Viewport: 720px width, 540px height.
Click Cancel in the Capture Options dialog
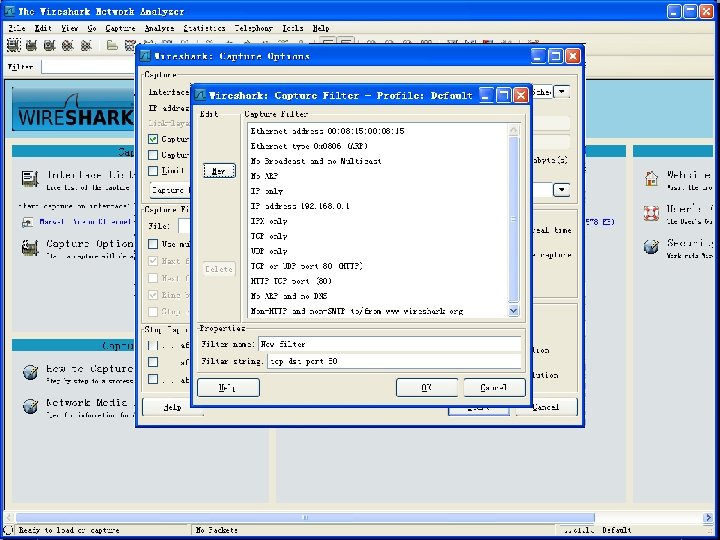[x=546, y=407]
